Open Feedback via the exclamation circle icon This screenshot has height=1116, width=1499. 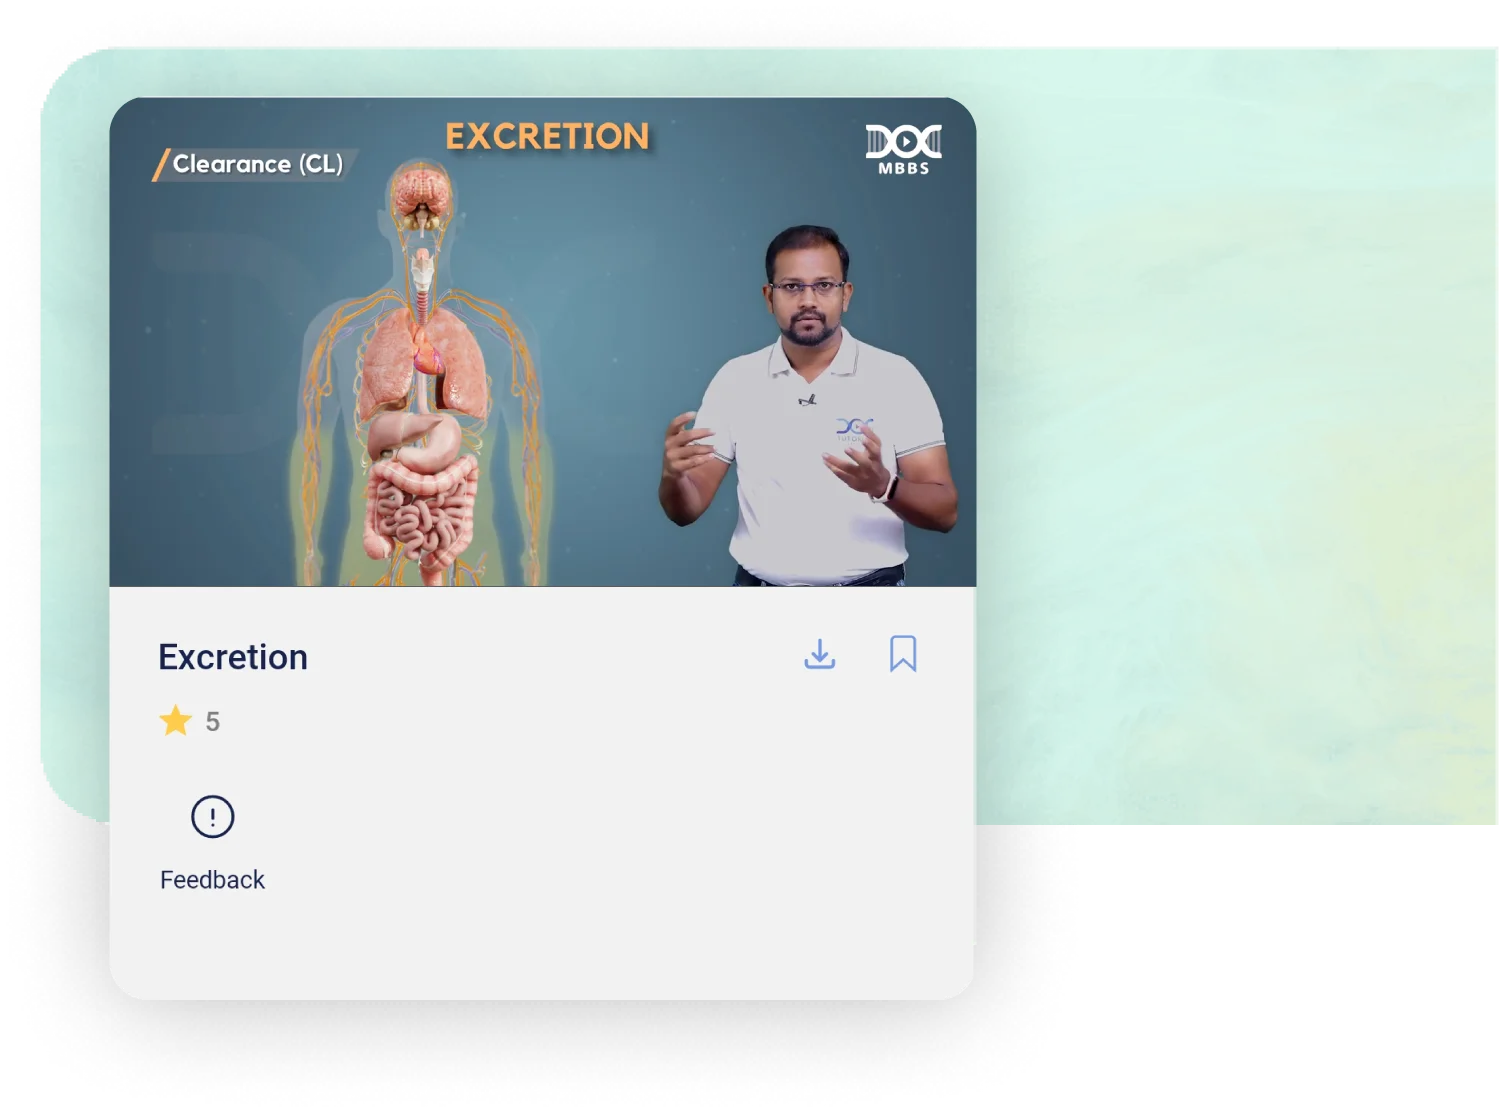212,817
